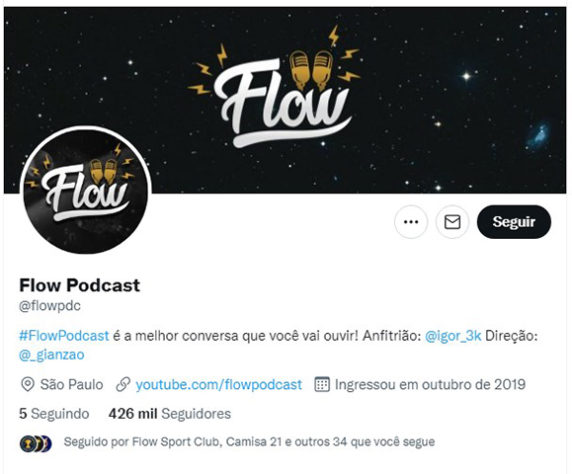
Task: Click the @flowpdc username handle
Action: (x=50, y=305)
